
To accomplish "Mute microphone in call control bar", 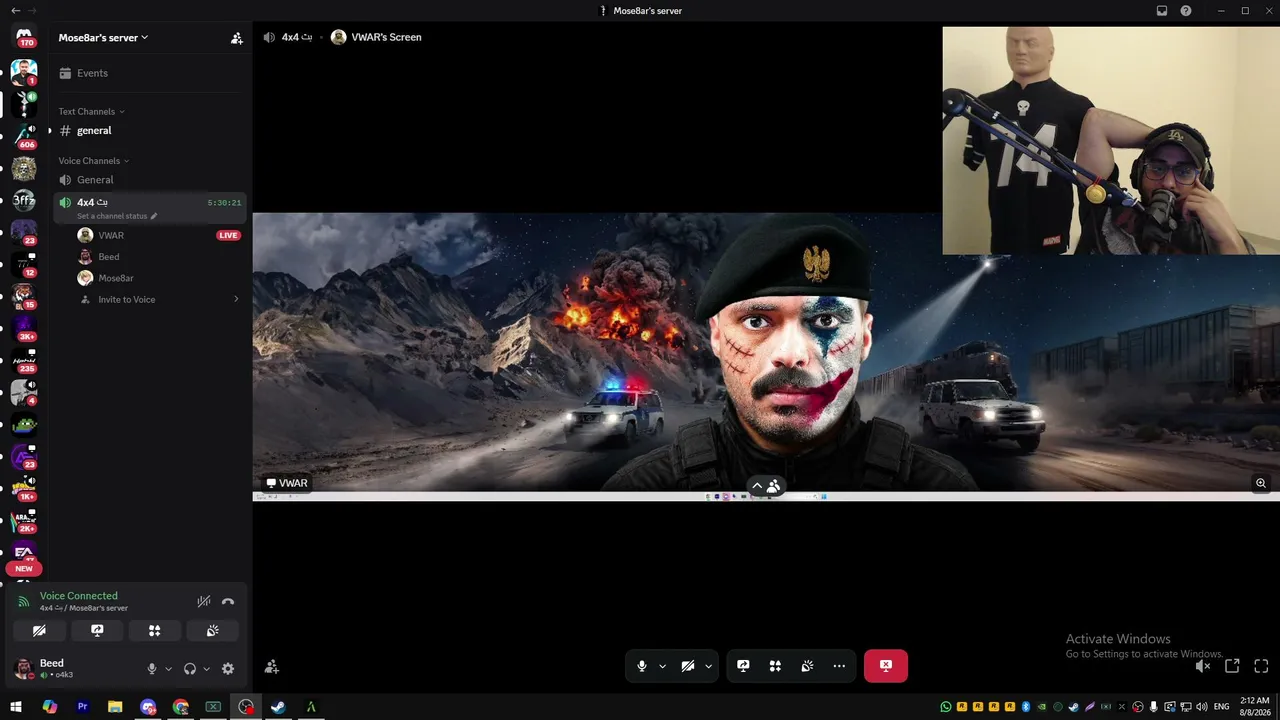I will pyautogui.click(x=642, y=666).
